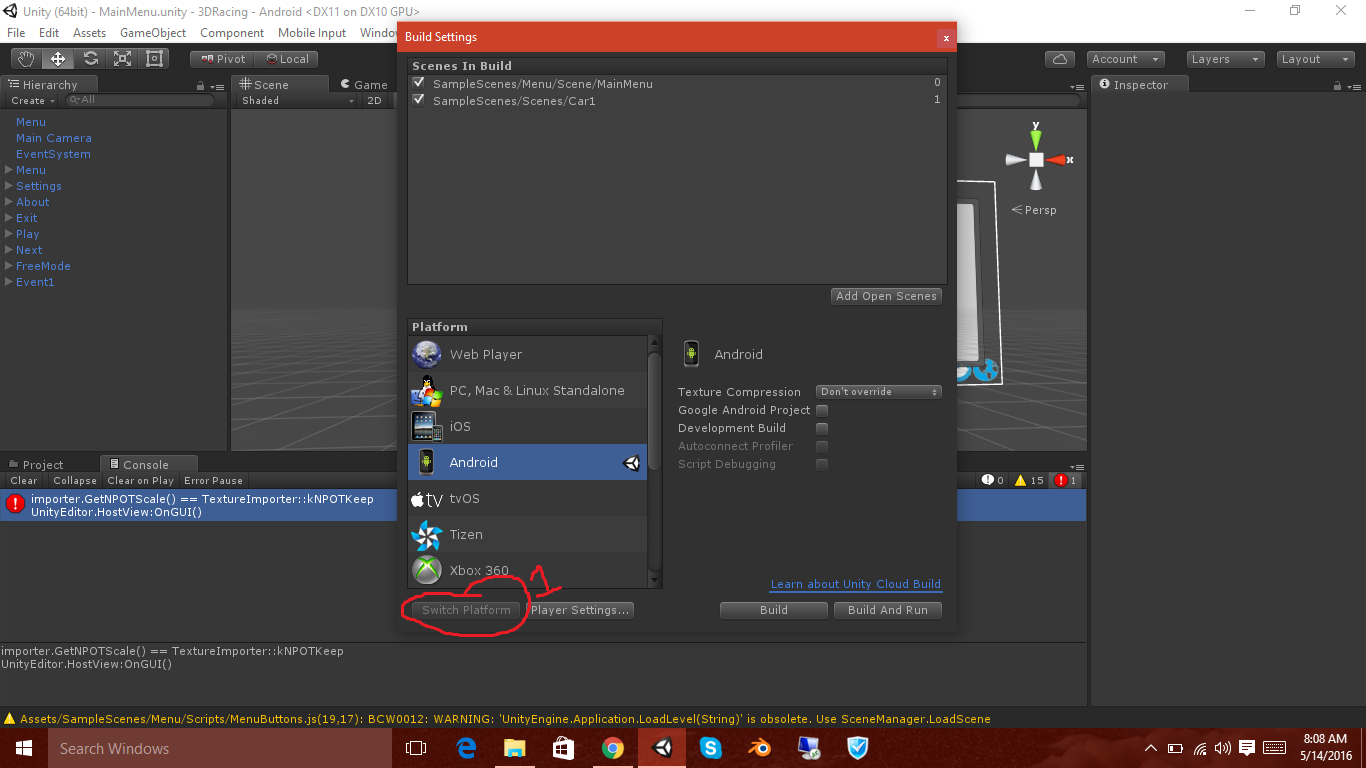Clear the Console with the Clear button

[24, 481]
